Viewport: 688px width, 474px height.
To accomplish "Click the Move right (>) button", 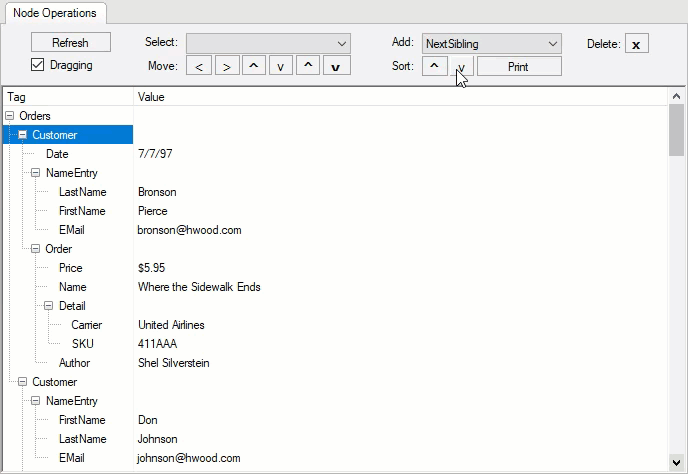I will pos(227,67).
